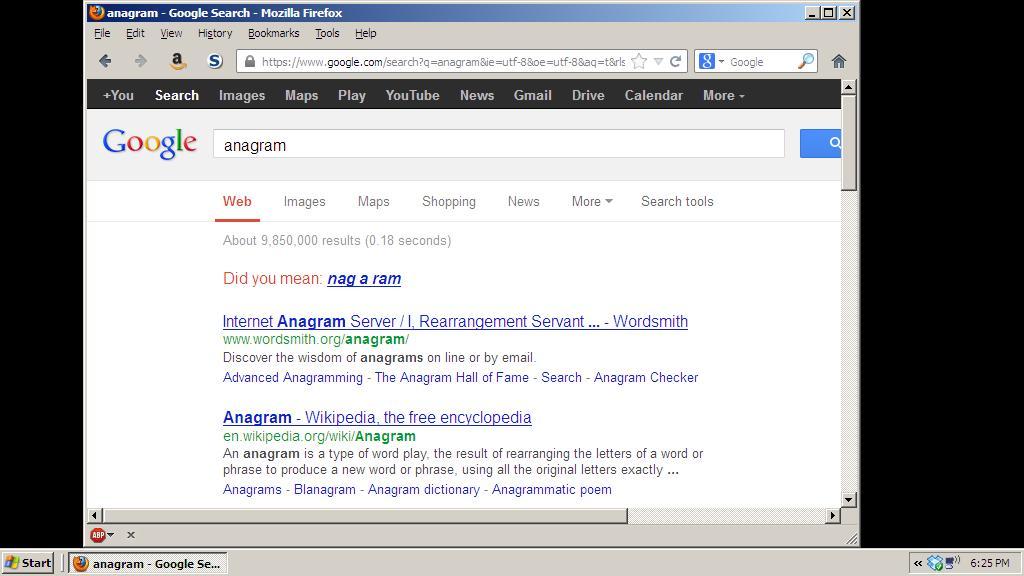1024x576 pixels.
Task: Switch to the Shopping results tab
Action: click(449, 202)
